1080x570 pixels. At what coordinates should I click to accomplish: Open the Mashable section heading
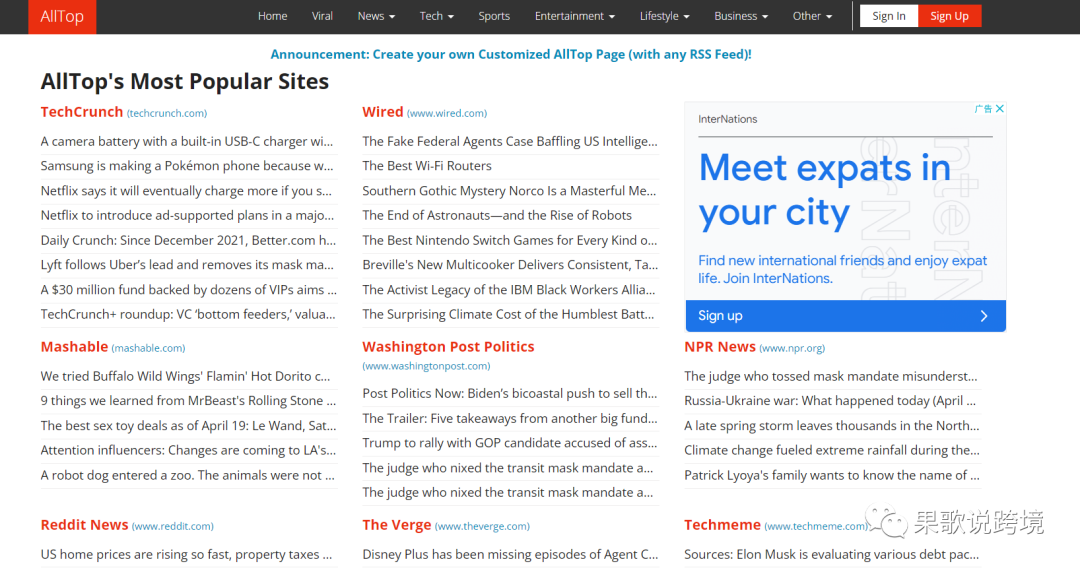74,346
